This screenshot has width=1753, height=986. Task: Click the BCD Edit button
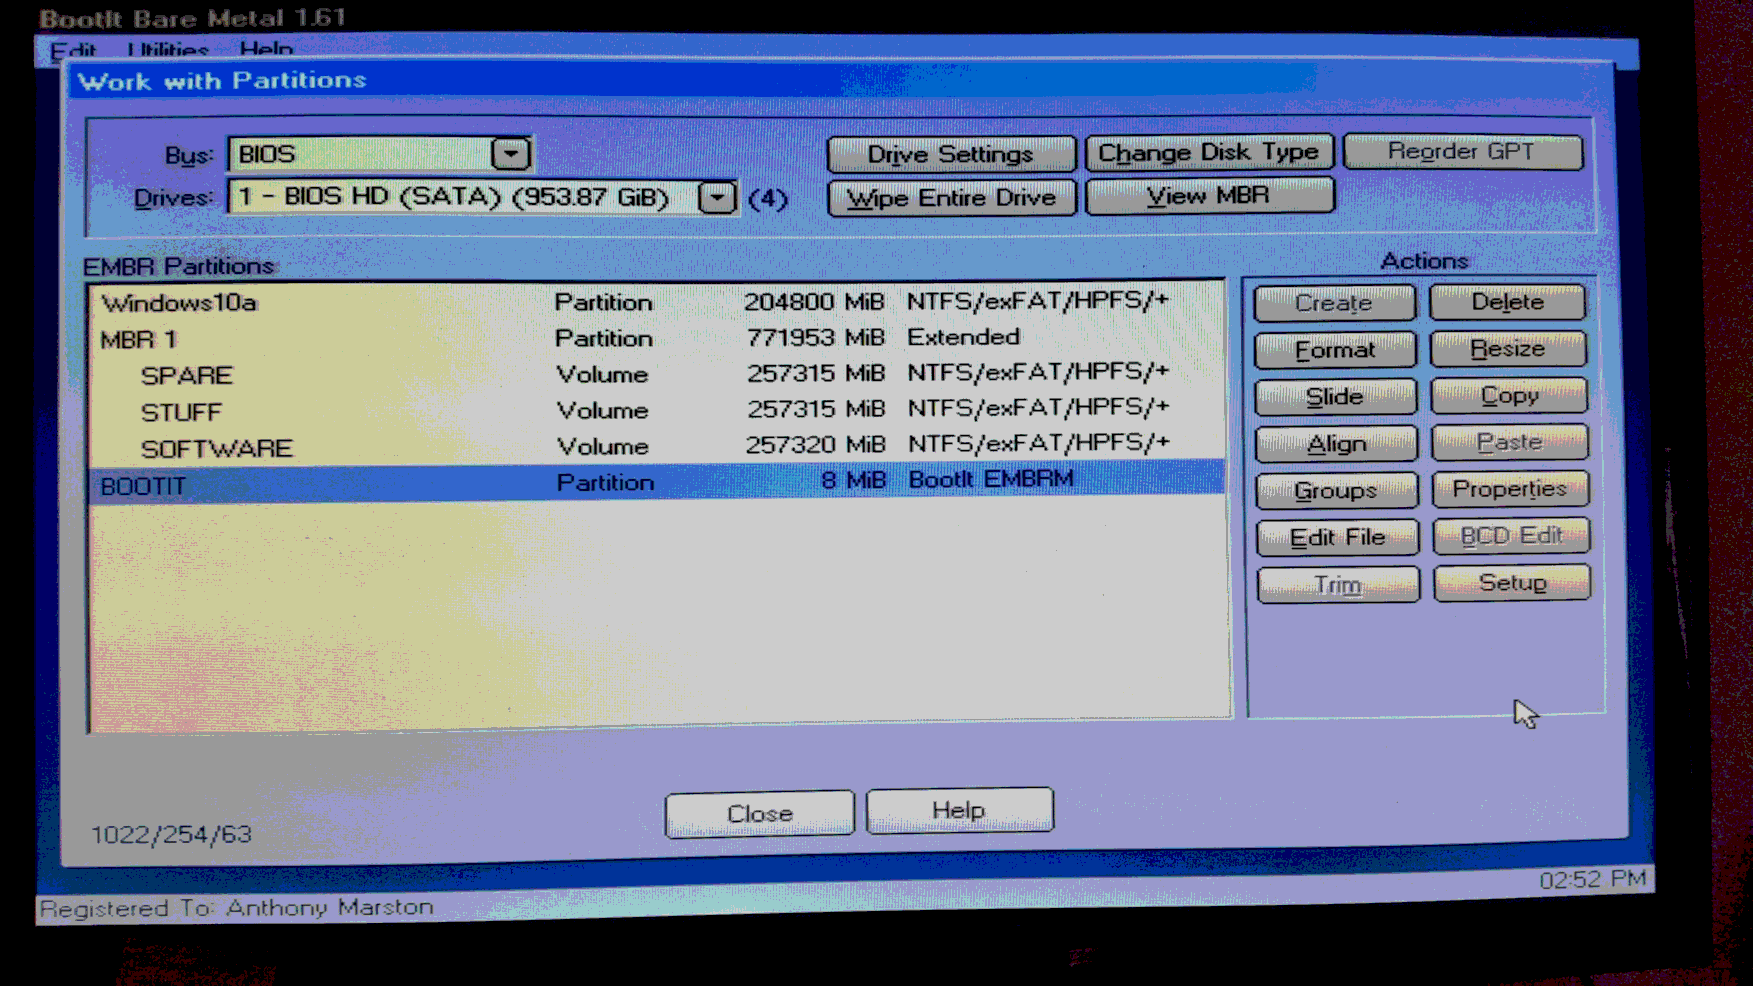[1512, 536]
